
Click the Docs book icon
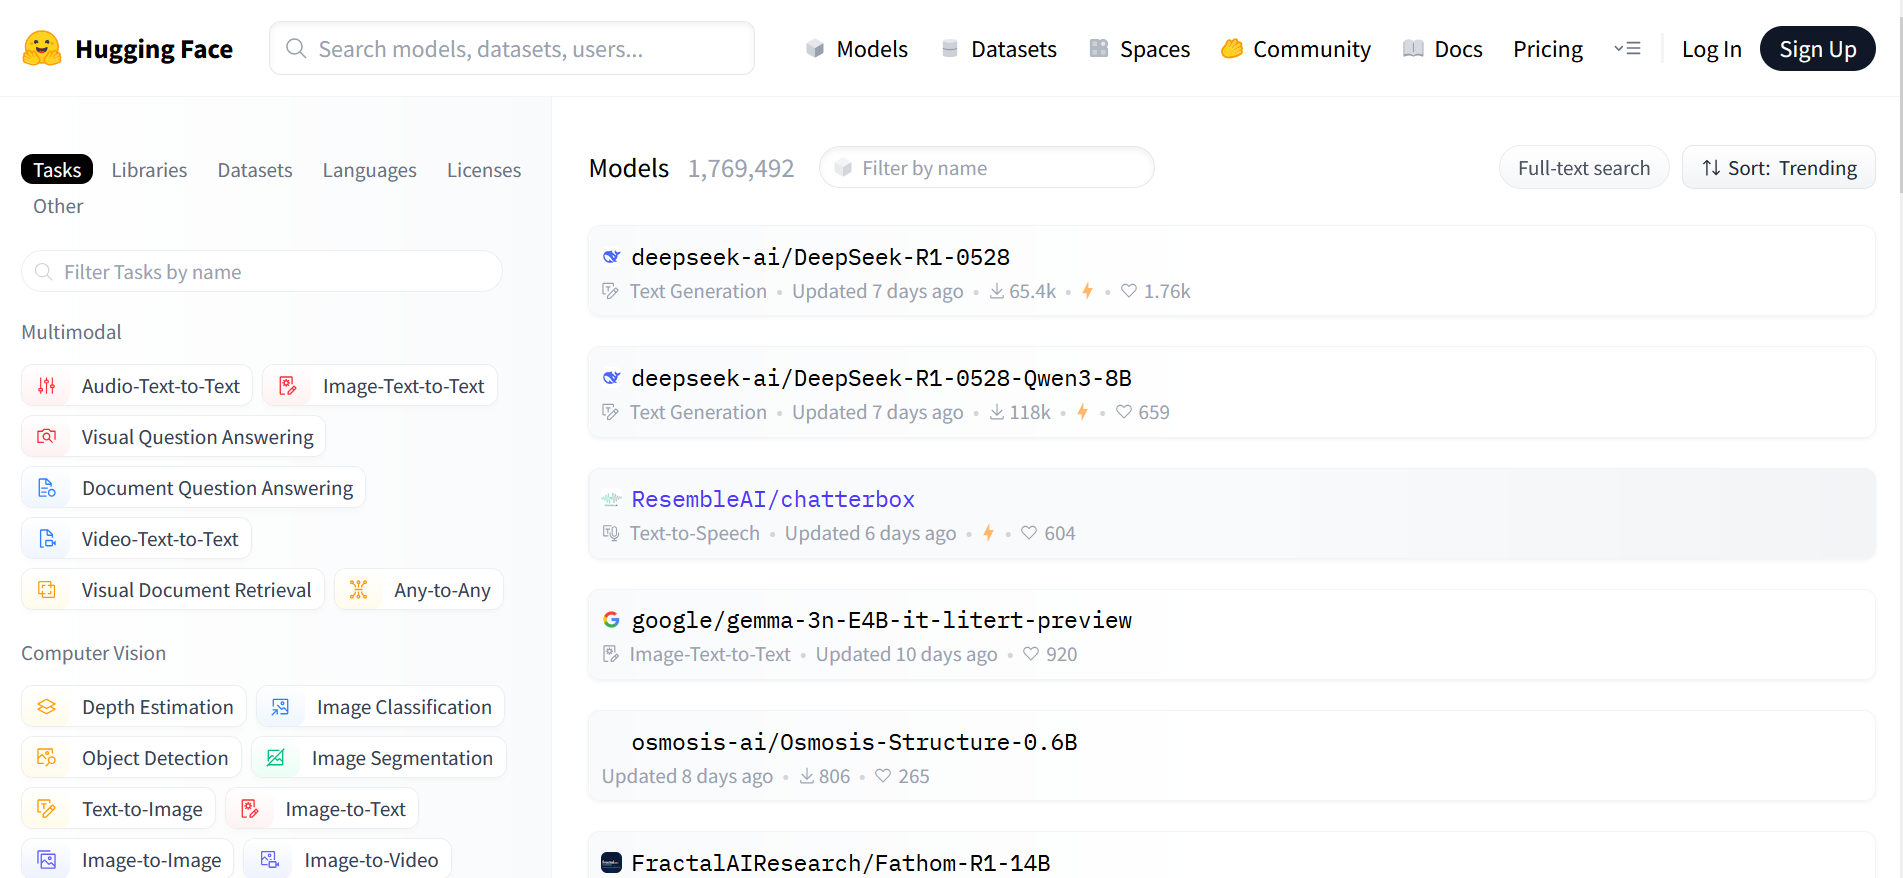[1413, 49]
